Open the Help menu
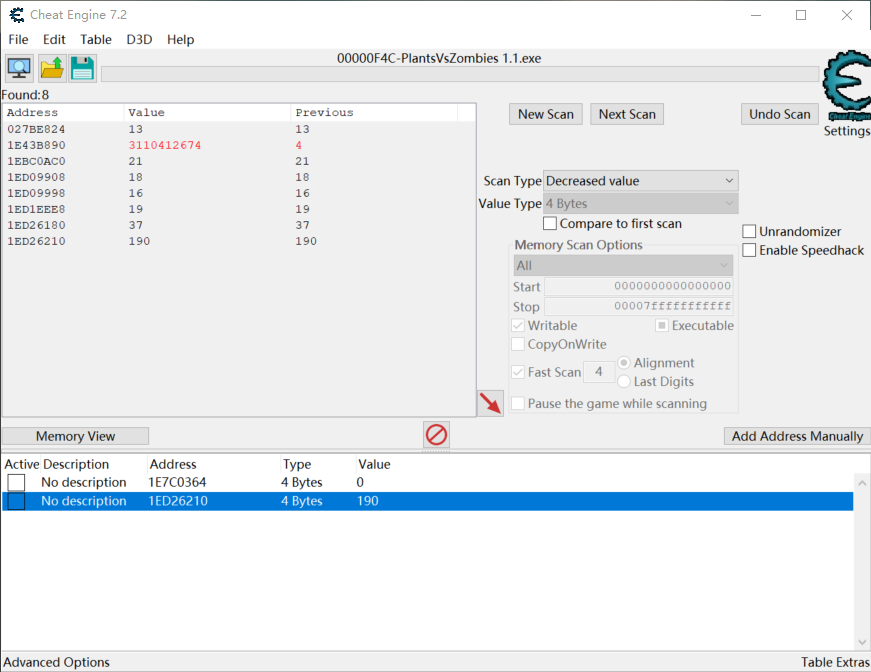Image resolution: width=871 pixels, height=672 pixels. (181, 39)
